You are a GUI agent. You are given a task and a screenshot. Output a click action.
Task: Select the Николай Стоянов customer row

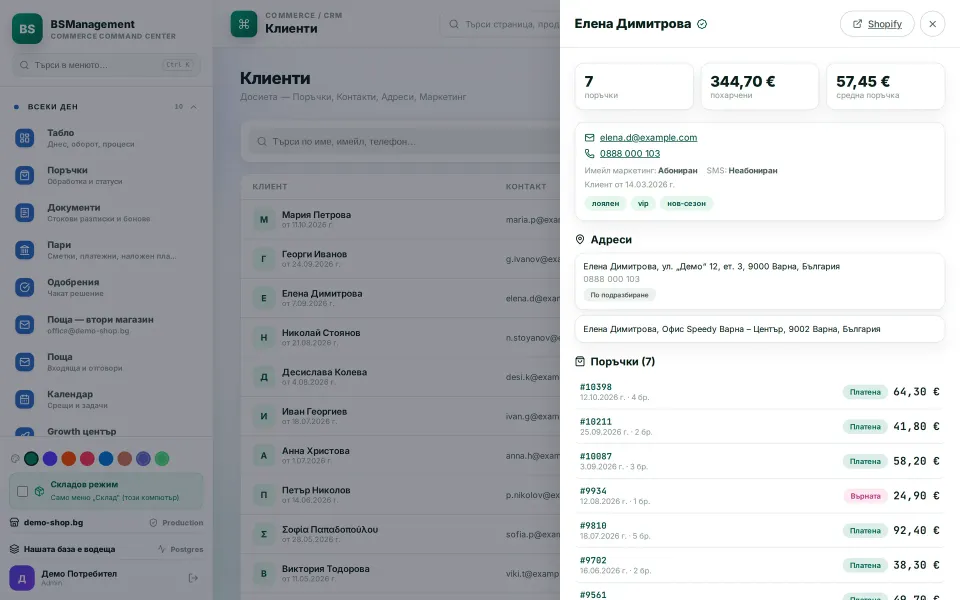click(x=400, y=337)
